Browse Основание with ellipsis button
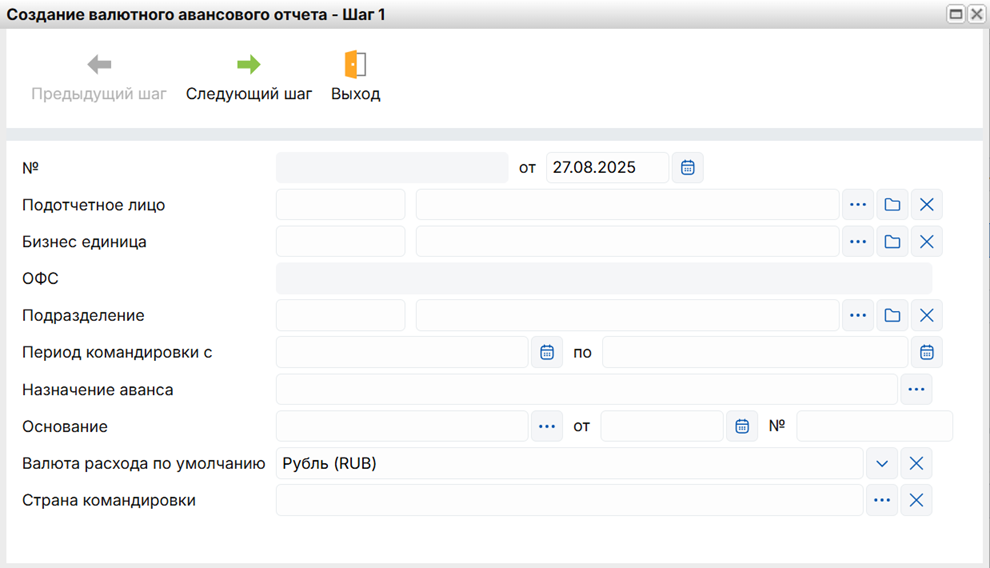This screenshot has height=568, width=990. click(x=547, y=427)
